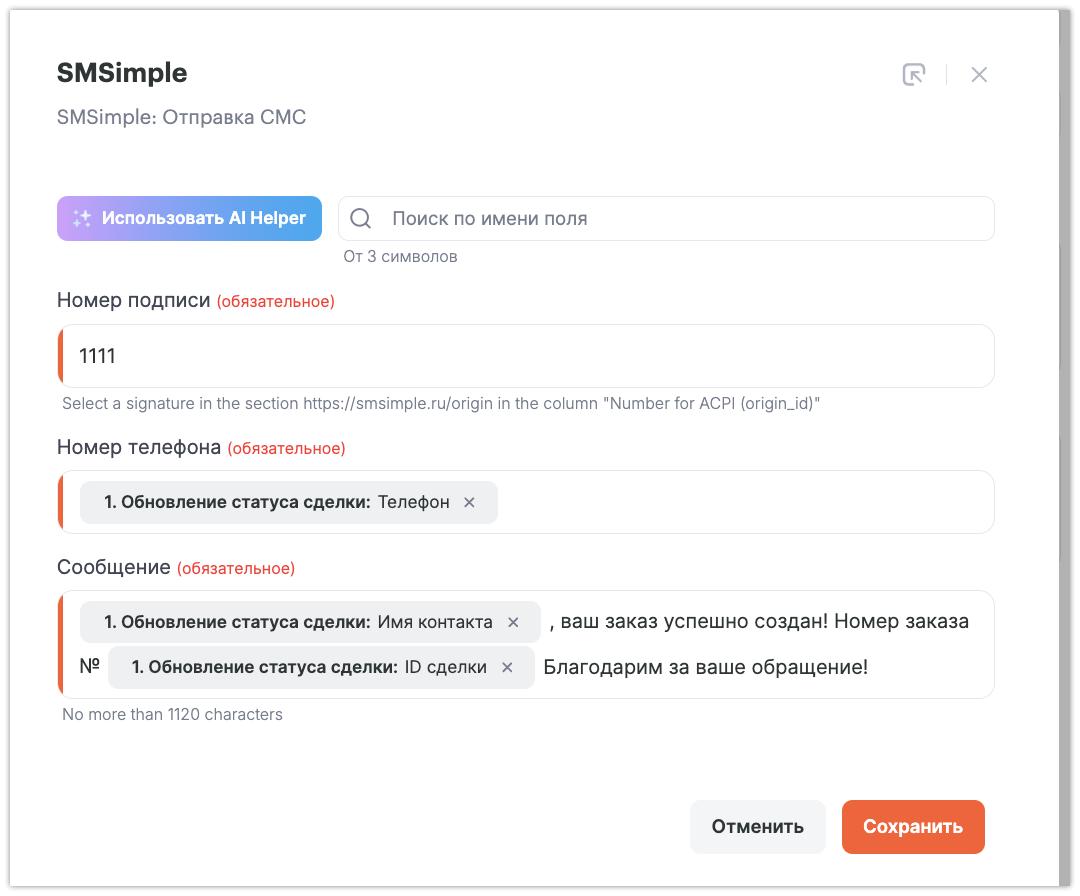This screenshot has width=1080, height=896.
Task: Click the Сообщение field label
Action: click(114, 567)
